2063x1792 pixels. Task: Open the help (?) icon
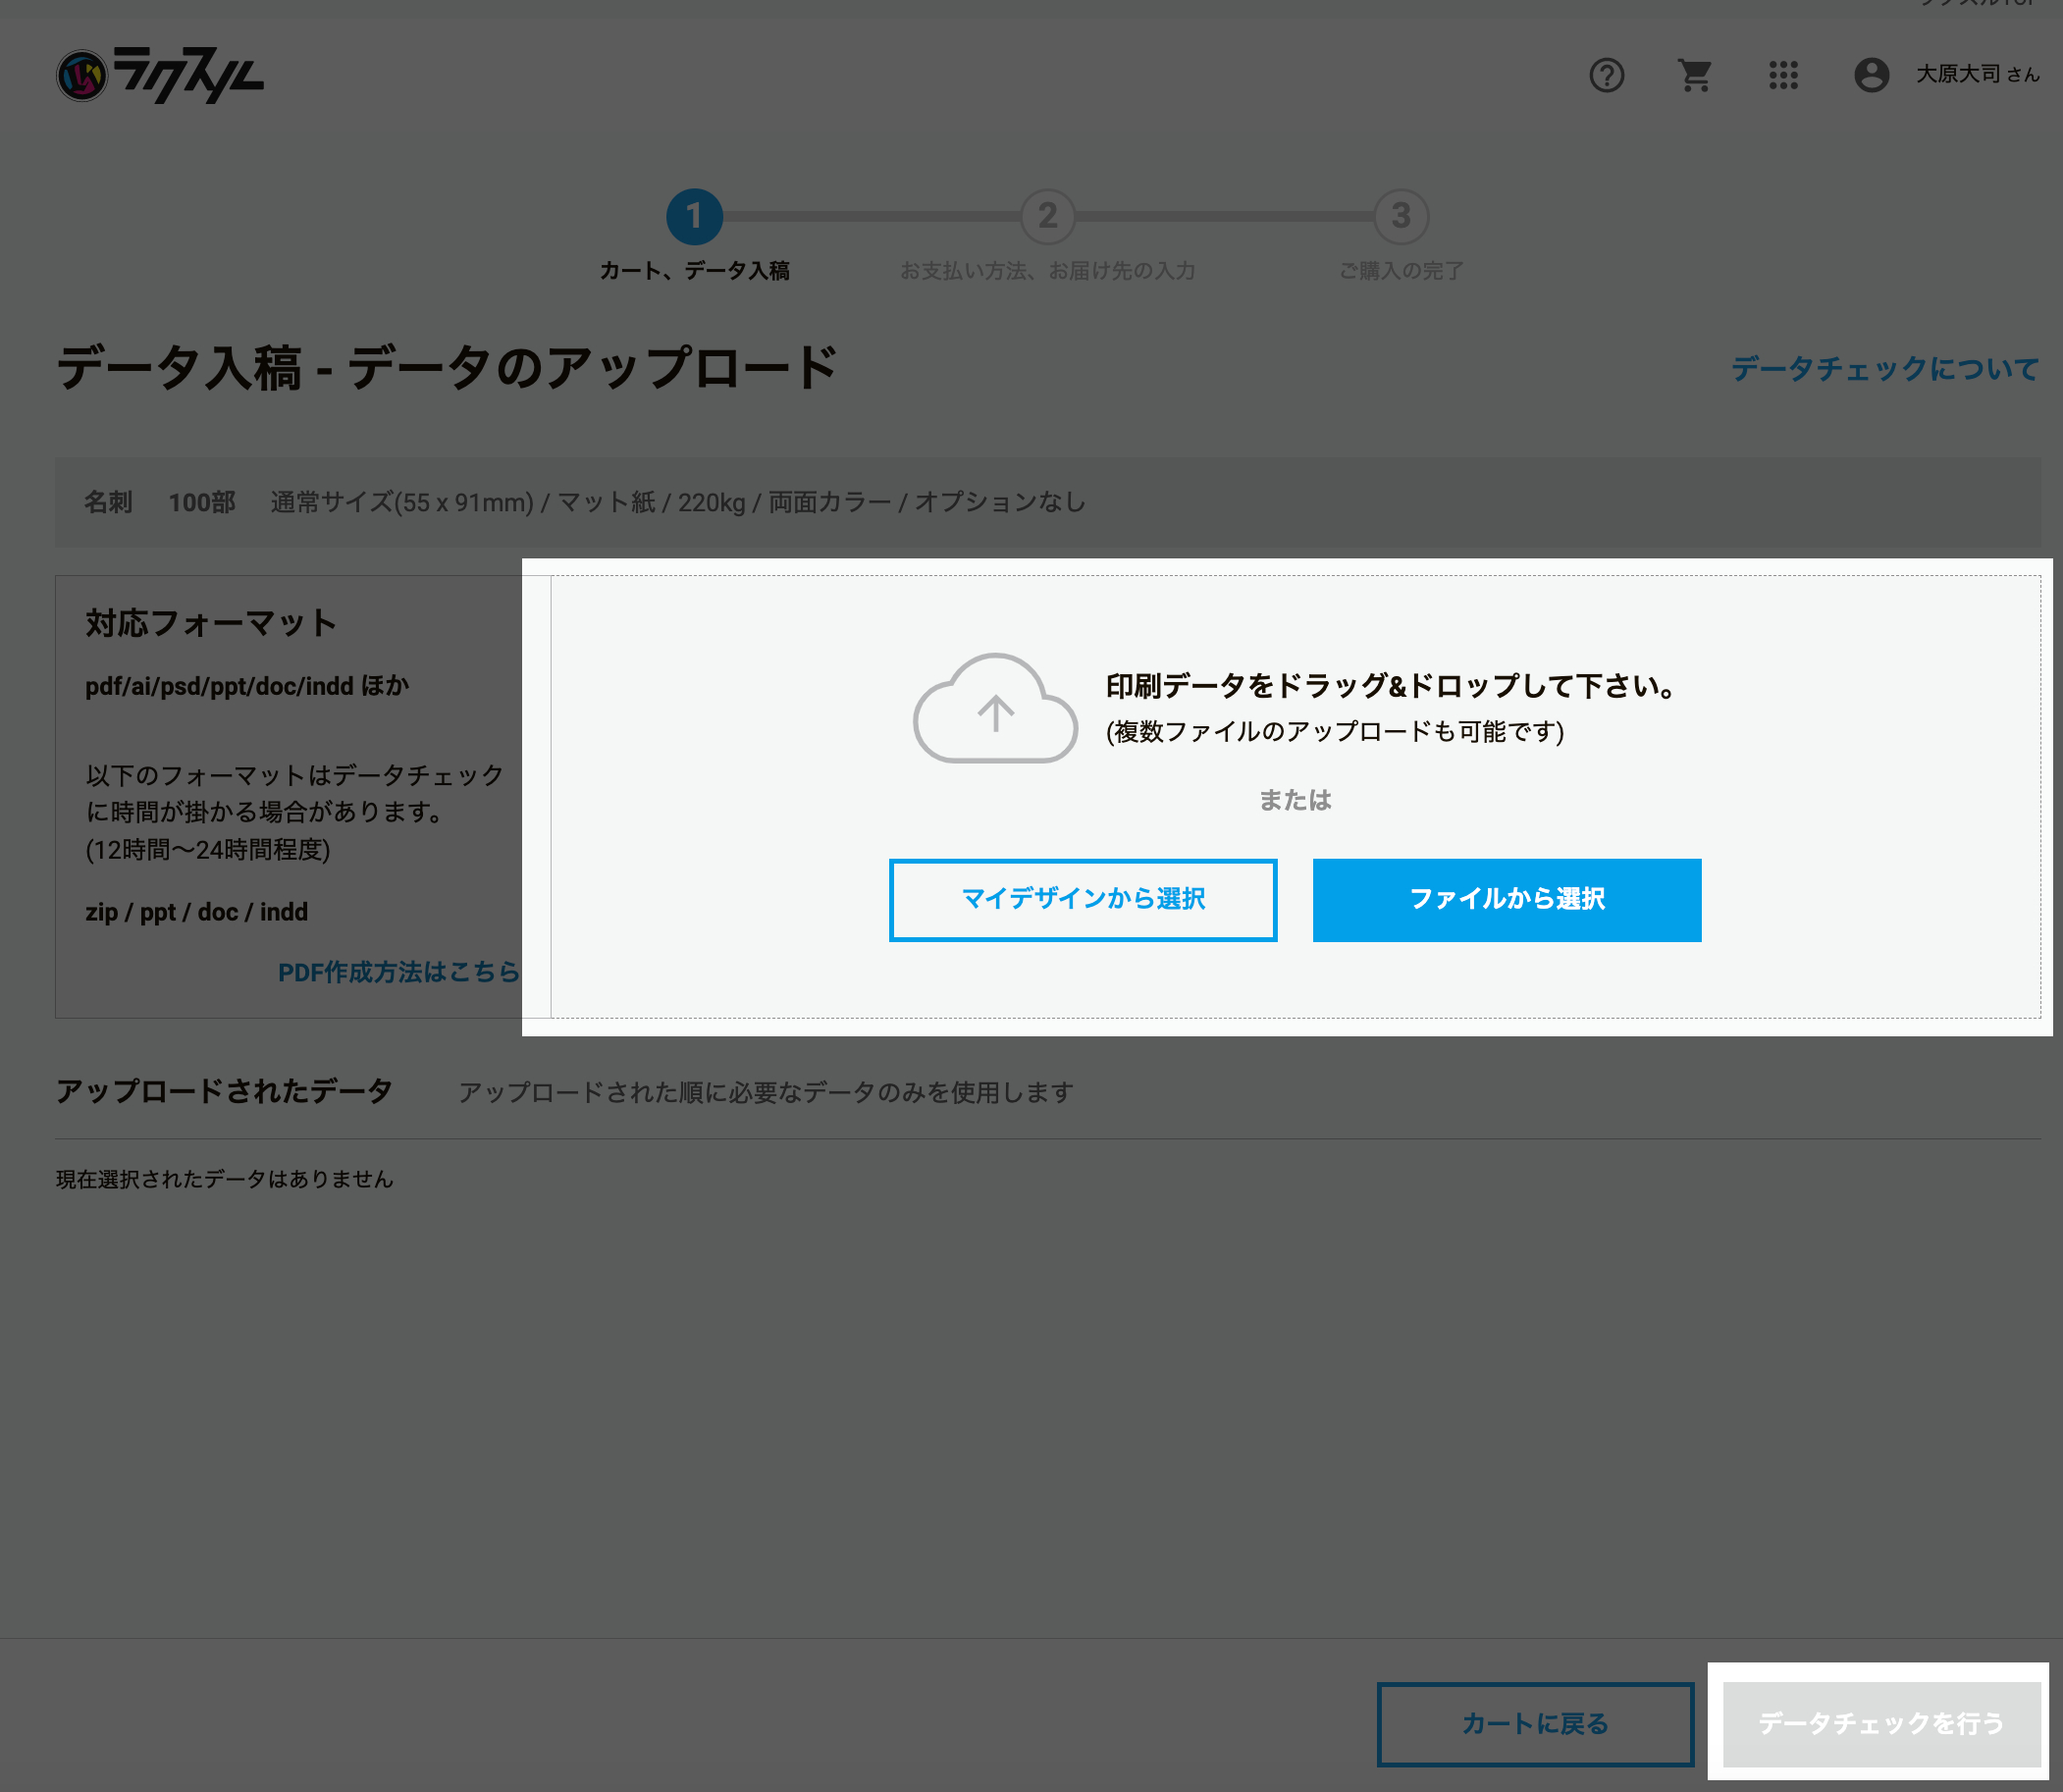click(1608, 76)
